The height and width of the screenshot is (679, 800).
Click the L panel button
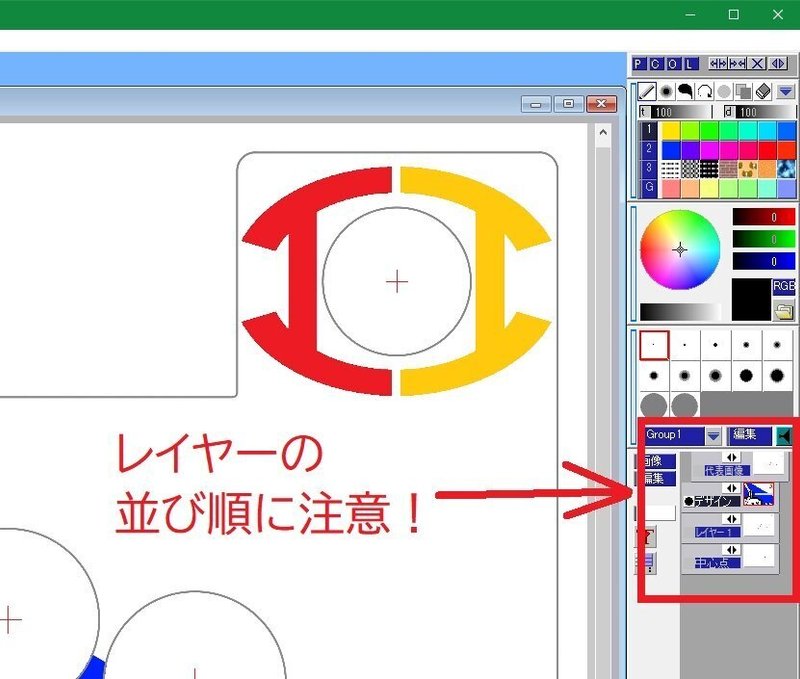[x=690, y=64]
